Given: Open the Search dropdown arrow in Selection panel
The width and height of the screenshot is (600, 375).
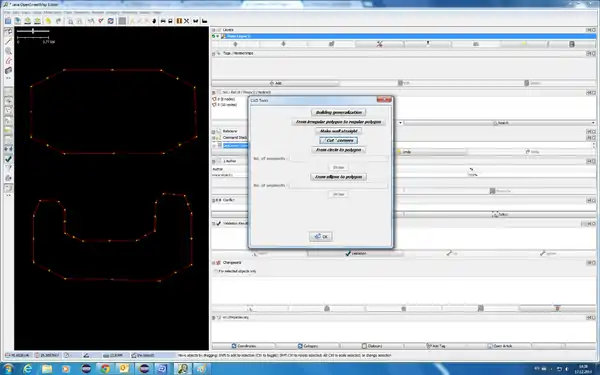Looking at the screenshot, I should [x=593, y=123].
